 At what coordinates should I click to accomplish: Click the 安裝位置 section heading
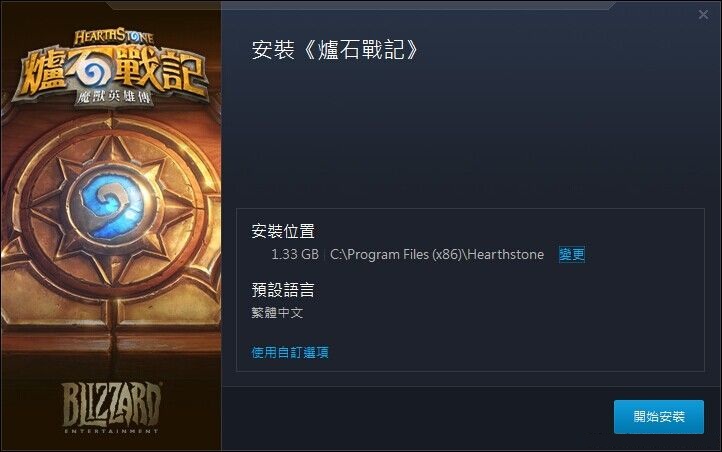283,231
